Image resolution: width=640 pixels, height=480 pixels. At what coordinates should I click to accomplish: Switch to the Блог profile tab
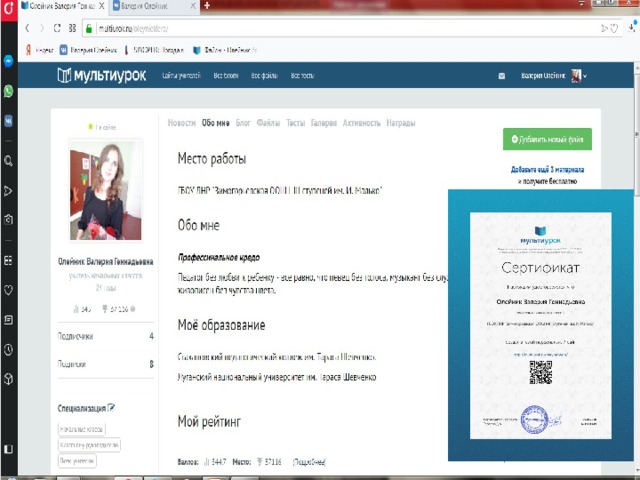(243, 123)
